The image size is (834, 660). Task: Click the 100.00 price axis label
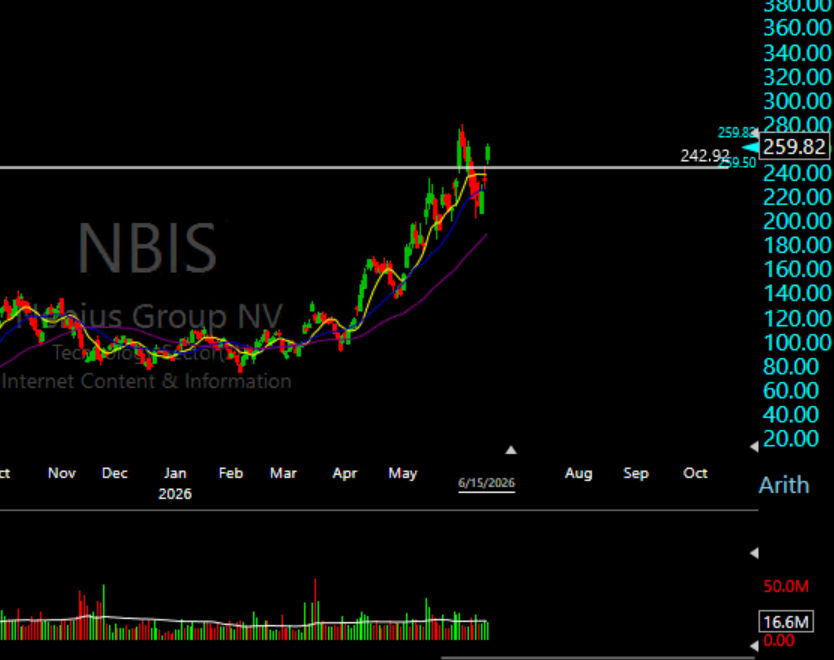click(x=797, y=342)
